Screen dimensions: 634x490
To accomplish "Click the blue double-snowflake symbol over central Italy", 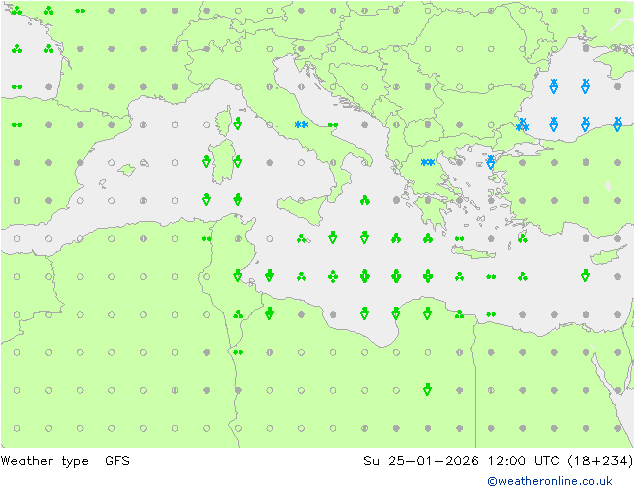I will [301, 125].
